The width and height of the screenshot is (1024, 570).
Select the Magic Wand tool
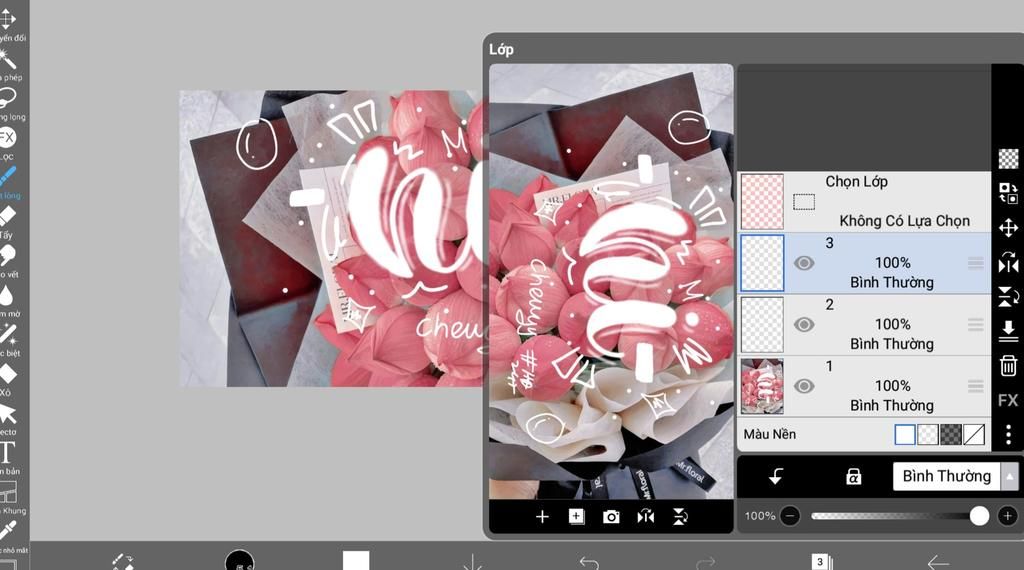[7, 59]
